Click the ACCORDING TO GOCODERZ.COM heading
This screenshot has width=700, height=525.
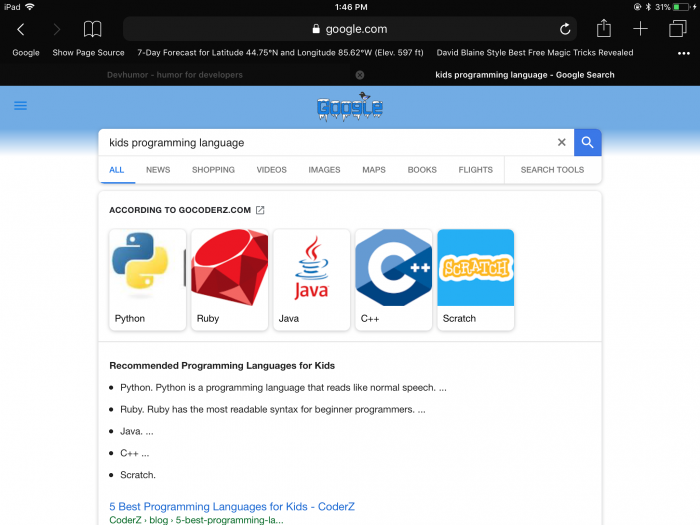click(180, 210)
